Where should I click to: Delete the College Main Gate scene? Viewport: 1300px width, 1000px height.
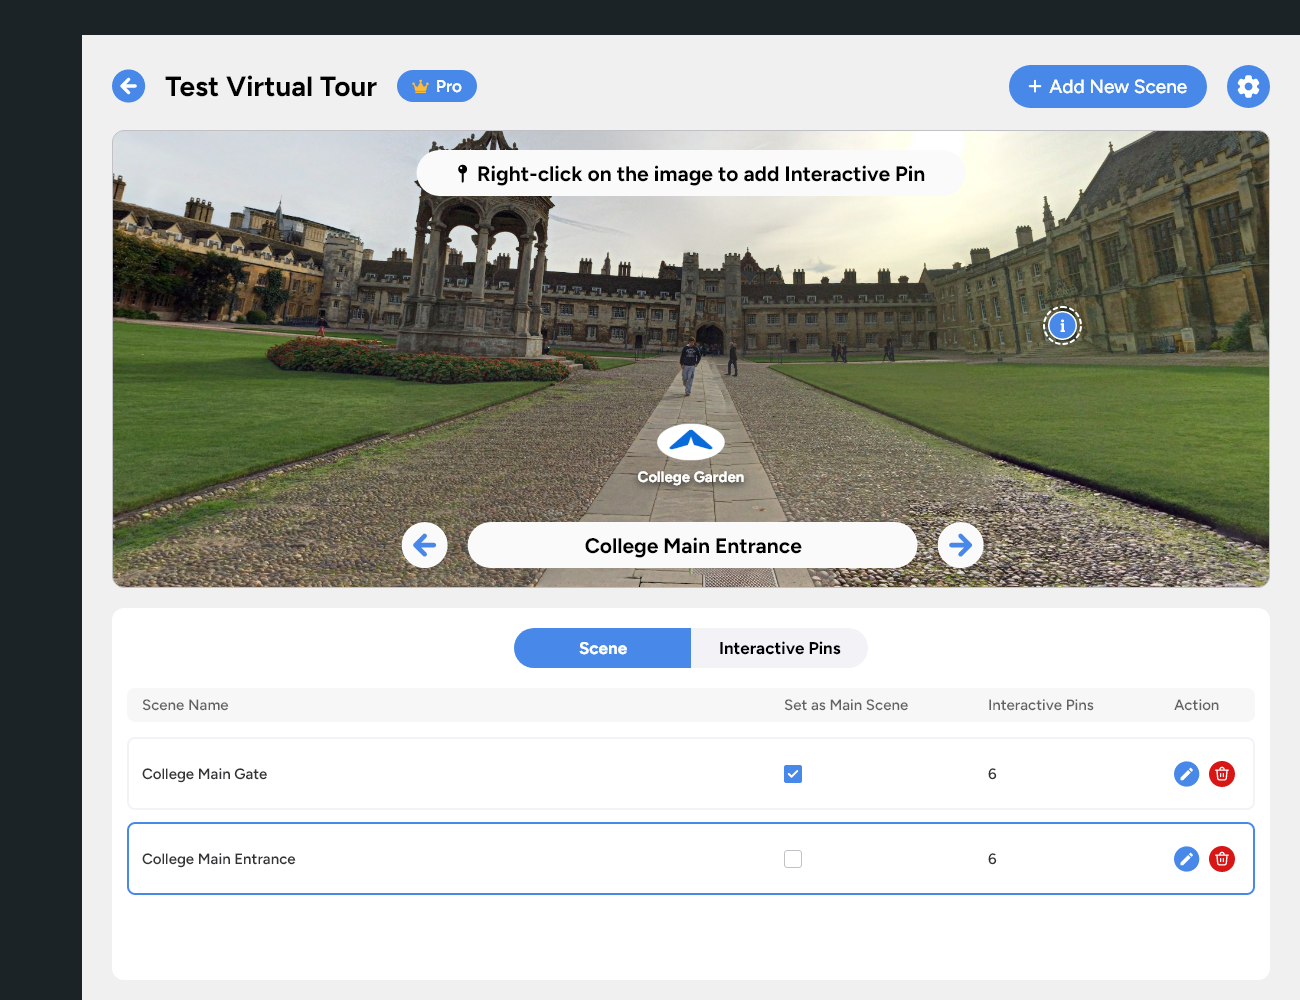click(1221, 773)
